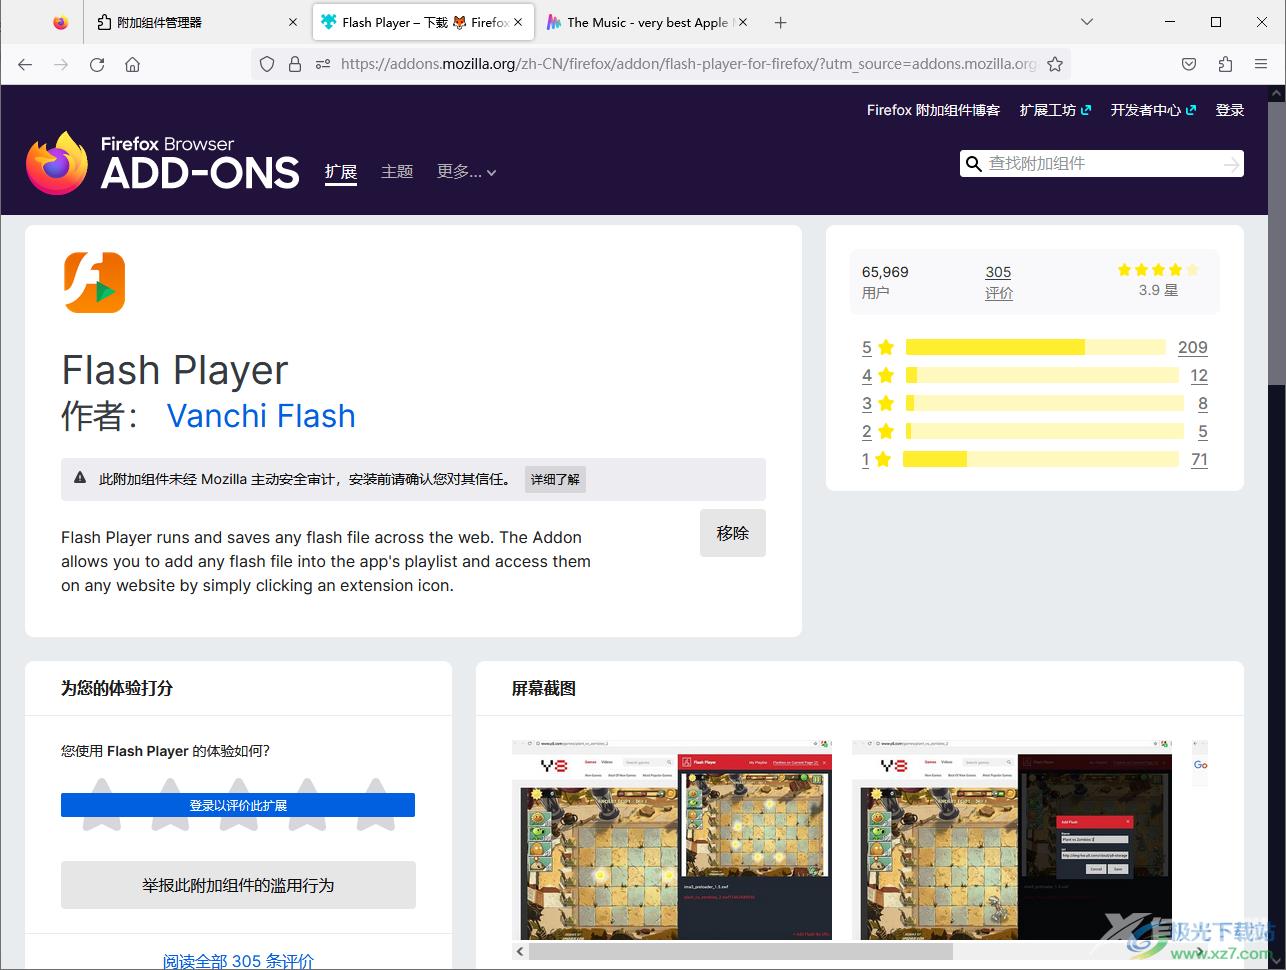Open 开发者中心 external link
The height and width of the screenshot is (970, 1286).
click(x=1153, y=110)
